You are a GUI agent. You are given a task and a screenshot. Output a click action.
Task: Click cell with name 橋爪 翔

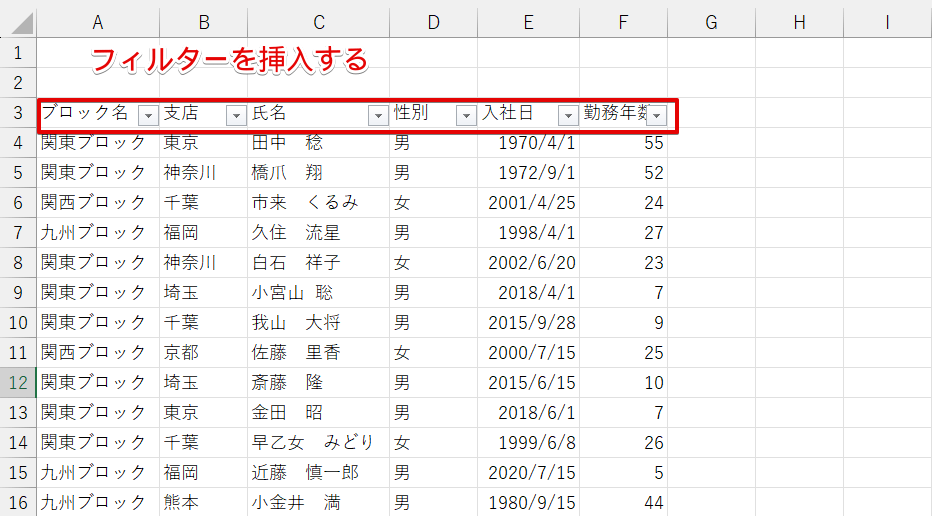[x=319, y=173]
